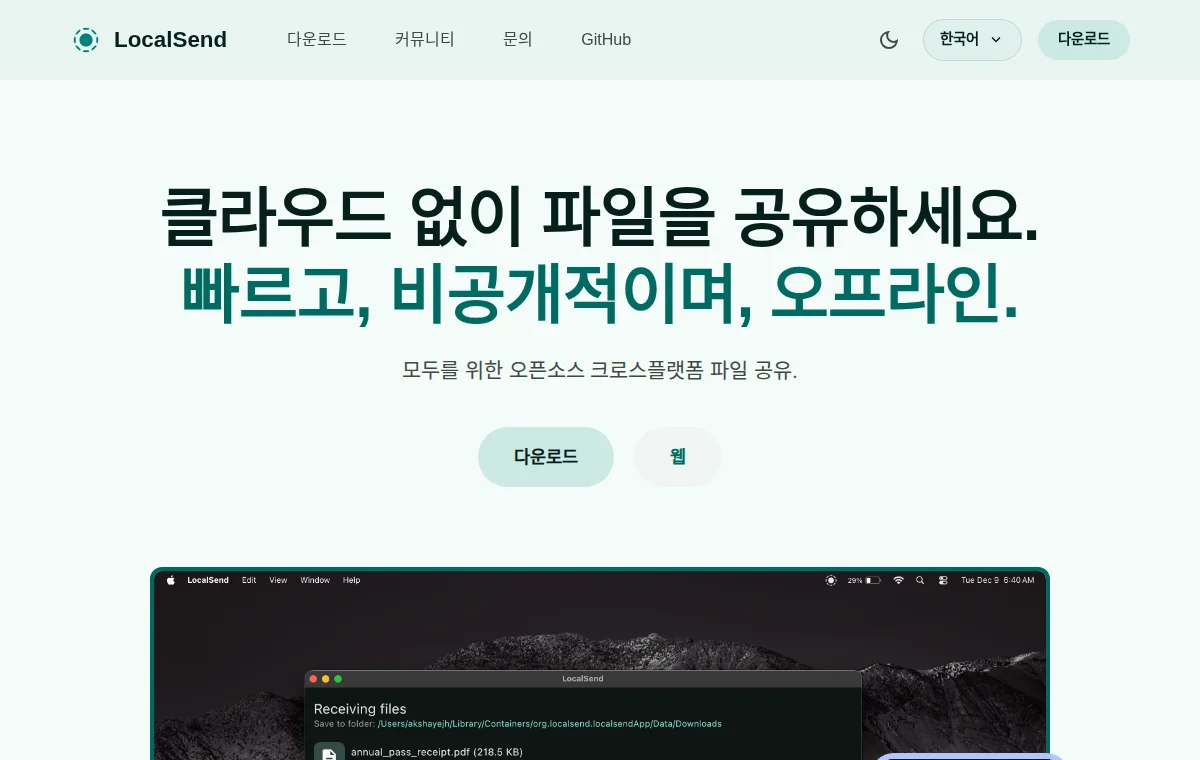Click the Save to folder Downloads path link
This screenshot has height=760, width=1200.
[549, 724]
